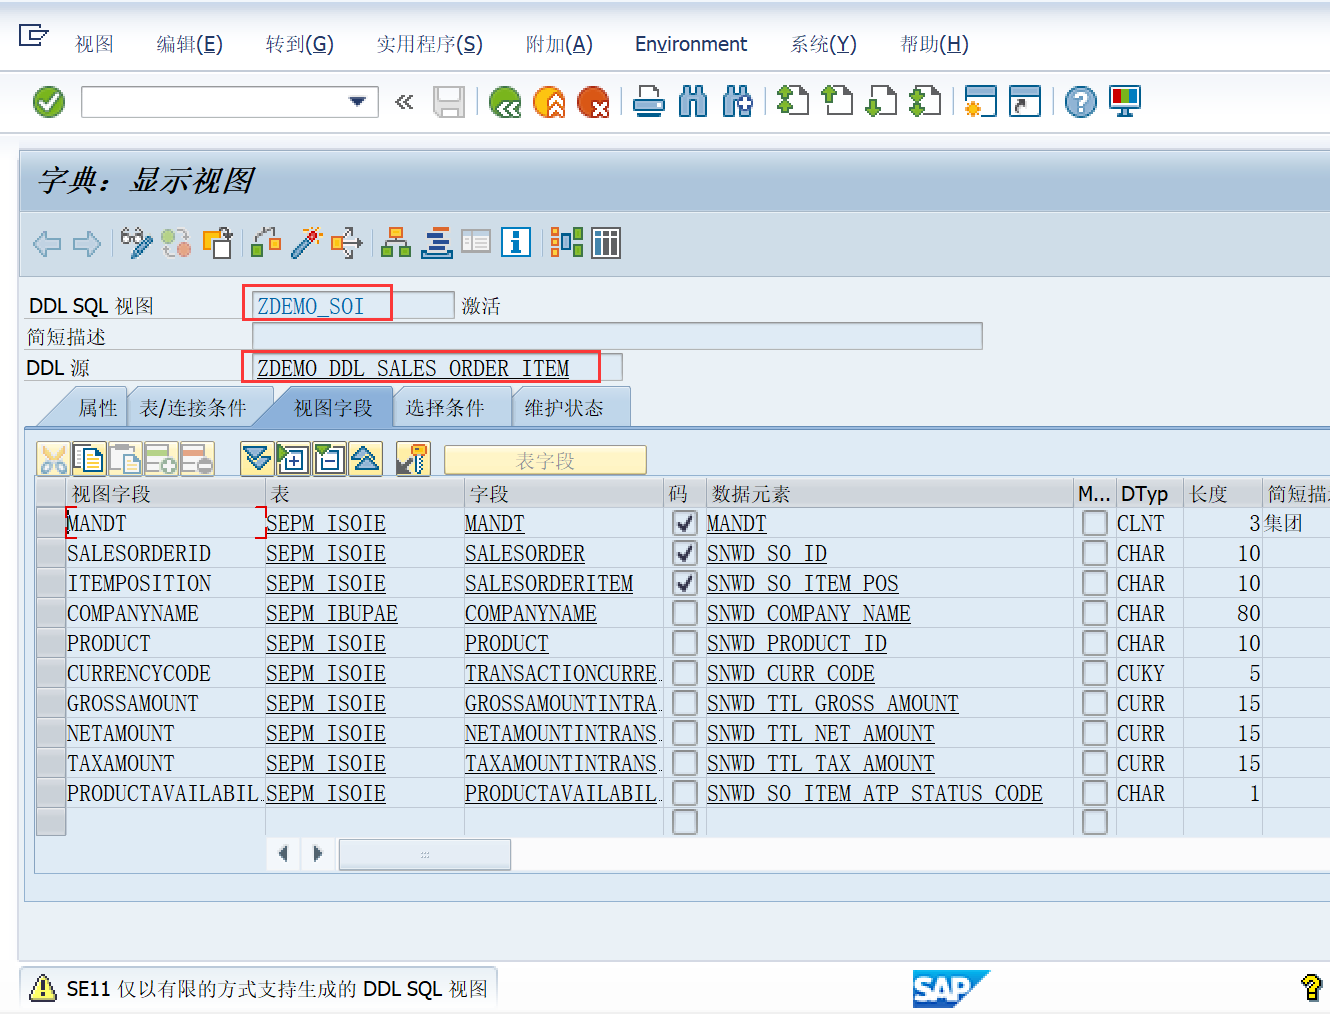Click the Cut scissors icon in table toolbar

[x=53, y=459]
